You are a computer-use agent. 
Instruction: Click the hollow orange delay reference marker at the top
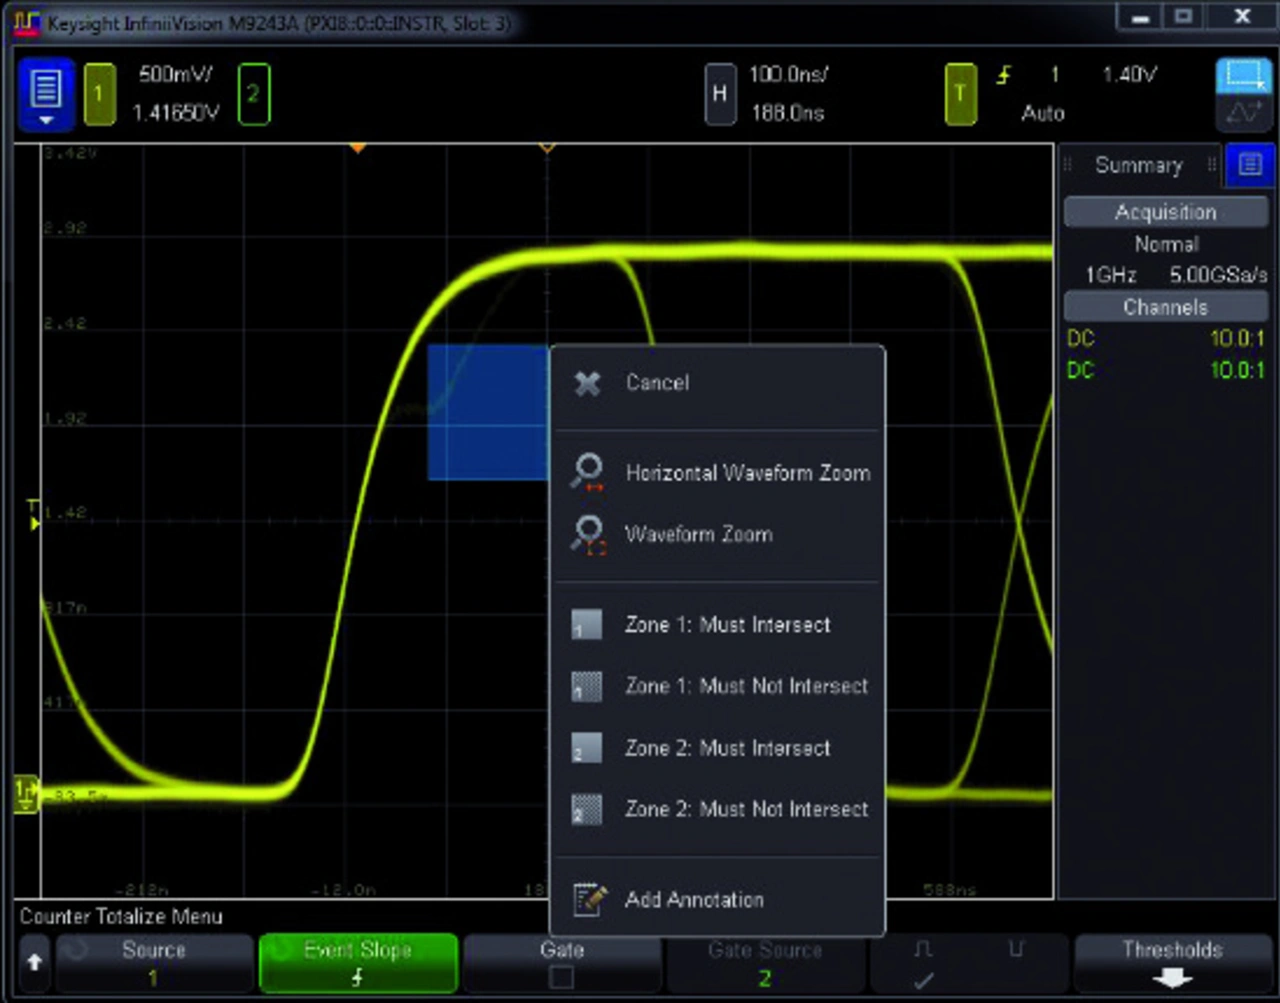point(547,148)
